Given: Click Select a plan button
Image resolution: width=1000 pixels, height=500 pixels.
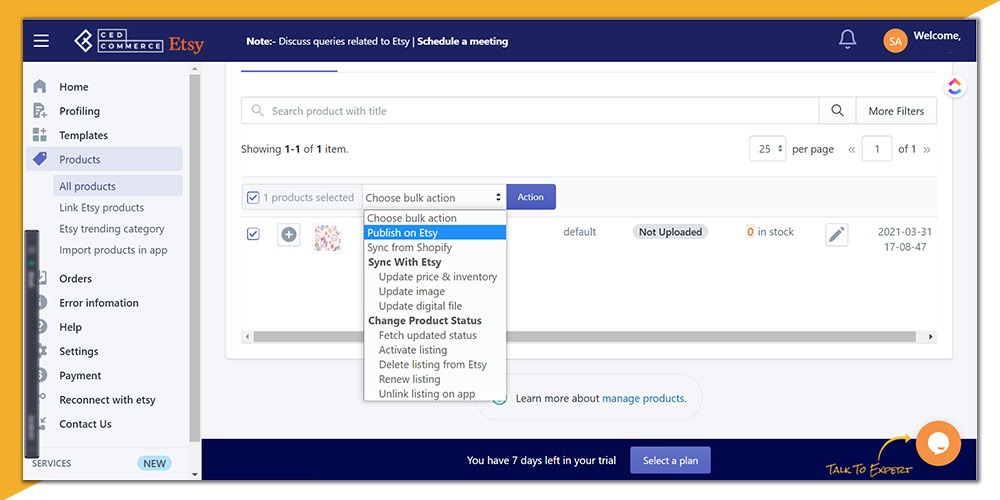Looking at the screenshot, I should click(x=670, y=460).
